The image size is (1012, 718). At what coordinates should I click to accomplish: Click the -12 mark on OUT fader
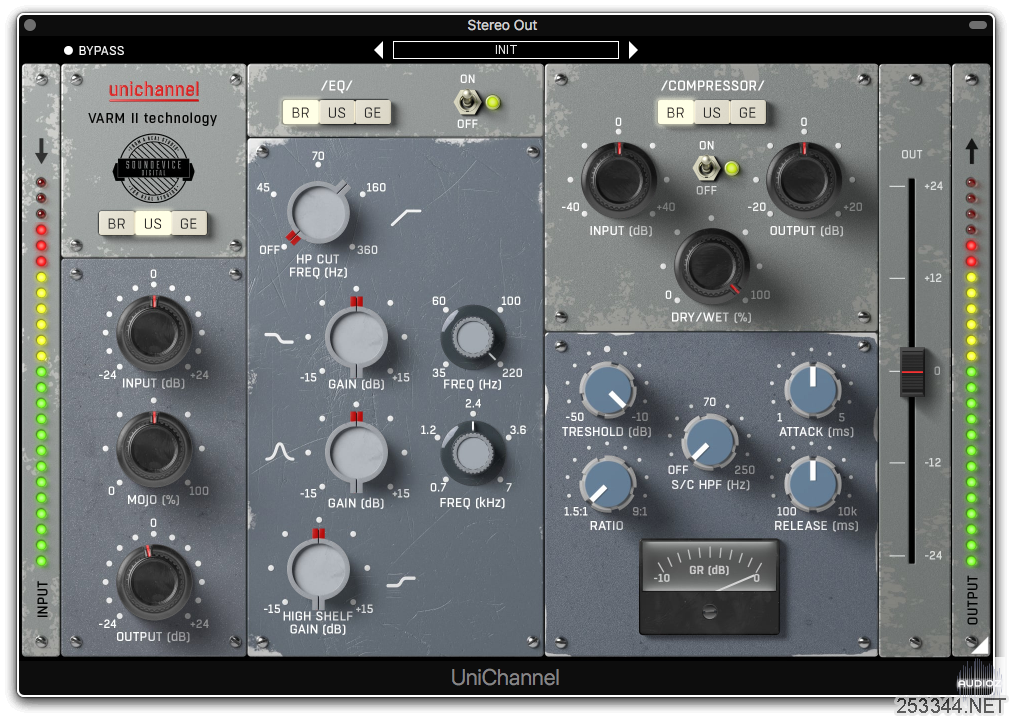click(x=933, y=462)
